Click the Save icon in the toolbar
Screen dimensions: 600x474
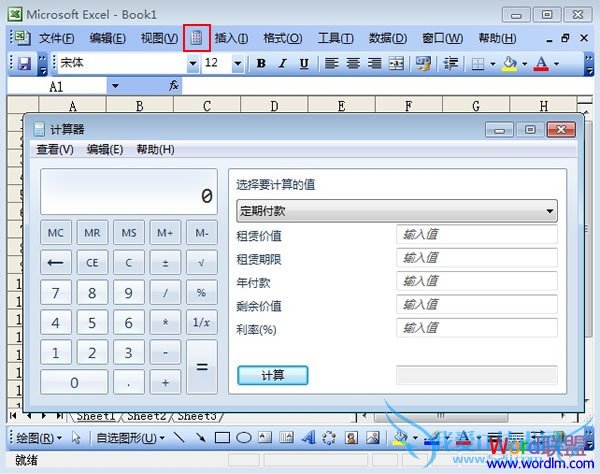click(x=25, y=63)
